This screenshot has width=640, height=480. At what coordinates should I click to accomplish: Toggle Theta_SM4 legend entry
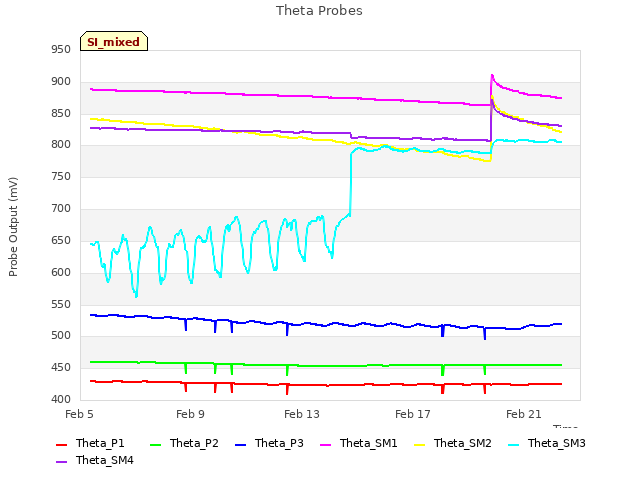(95, 460)
